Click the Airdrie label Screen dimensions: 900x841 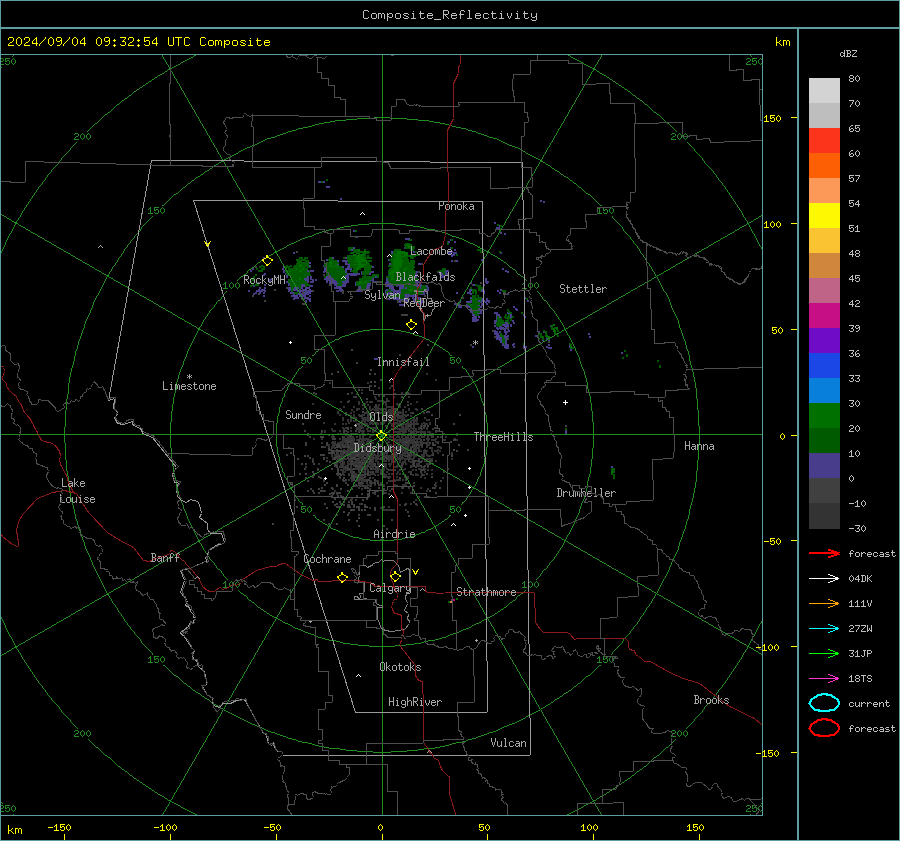point(394,534)
